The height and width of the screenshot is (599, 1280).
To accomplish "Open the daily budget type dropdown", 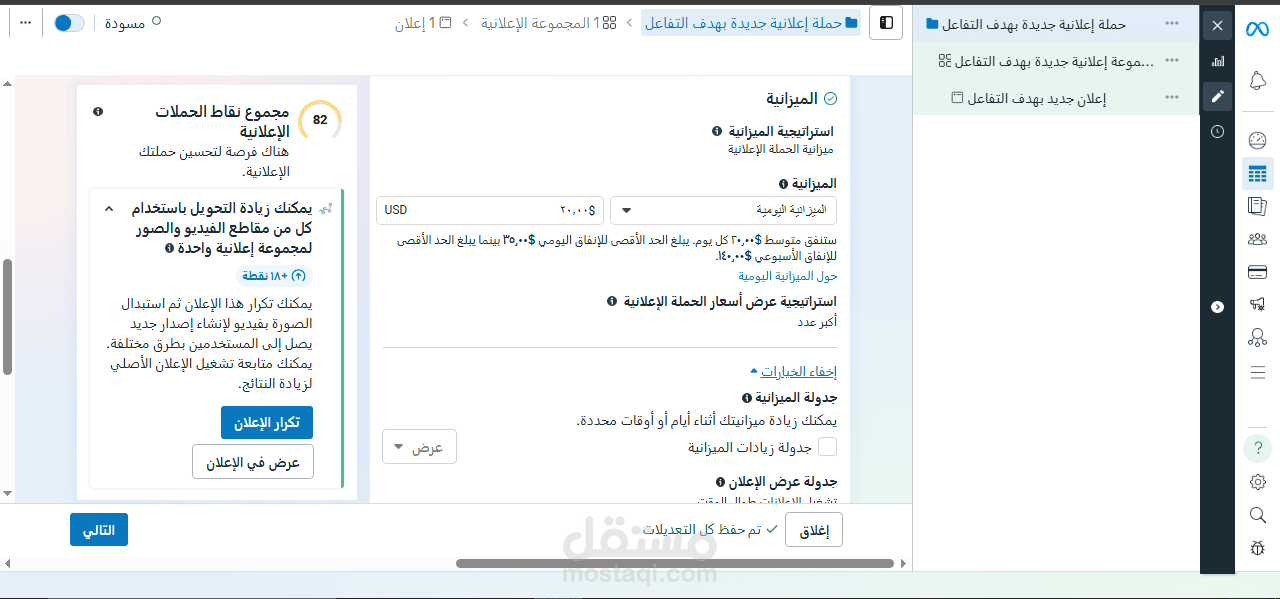I will (723, 210).
